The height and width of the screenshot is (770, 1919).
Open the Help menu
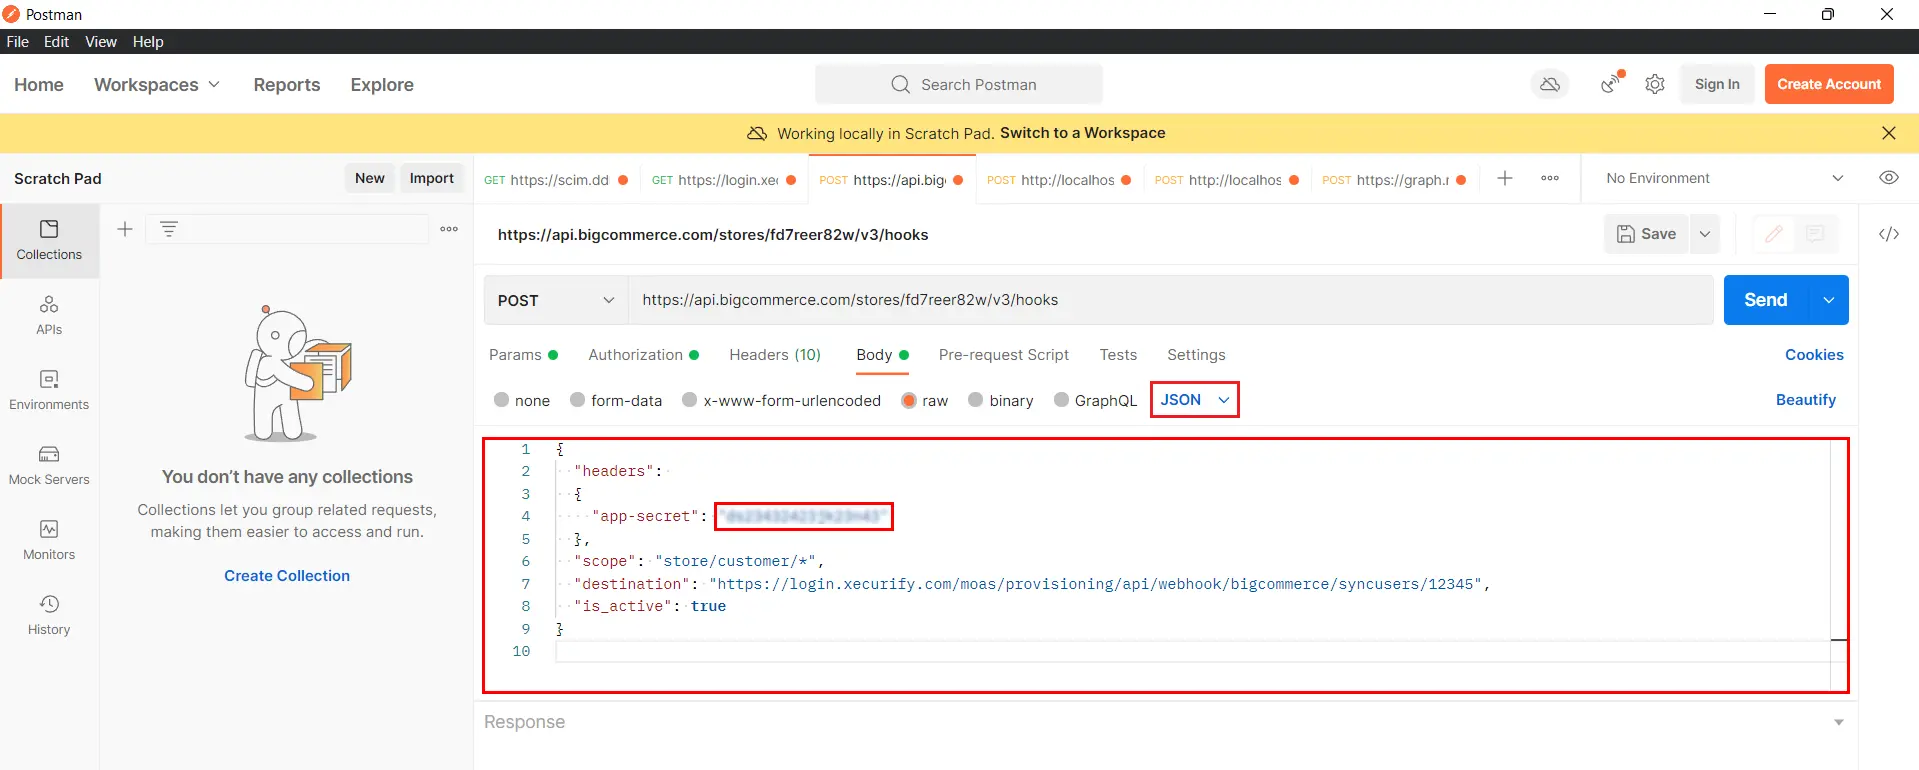point(148,41)
